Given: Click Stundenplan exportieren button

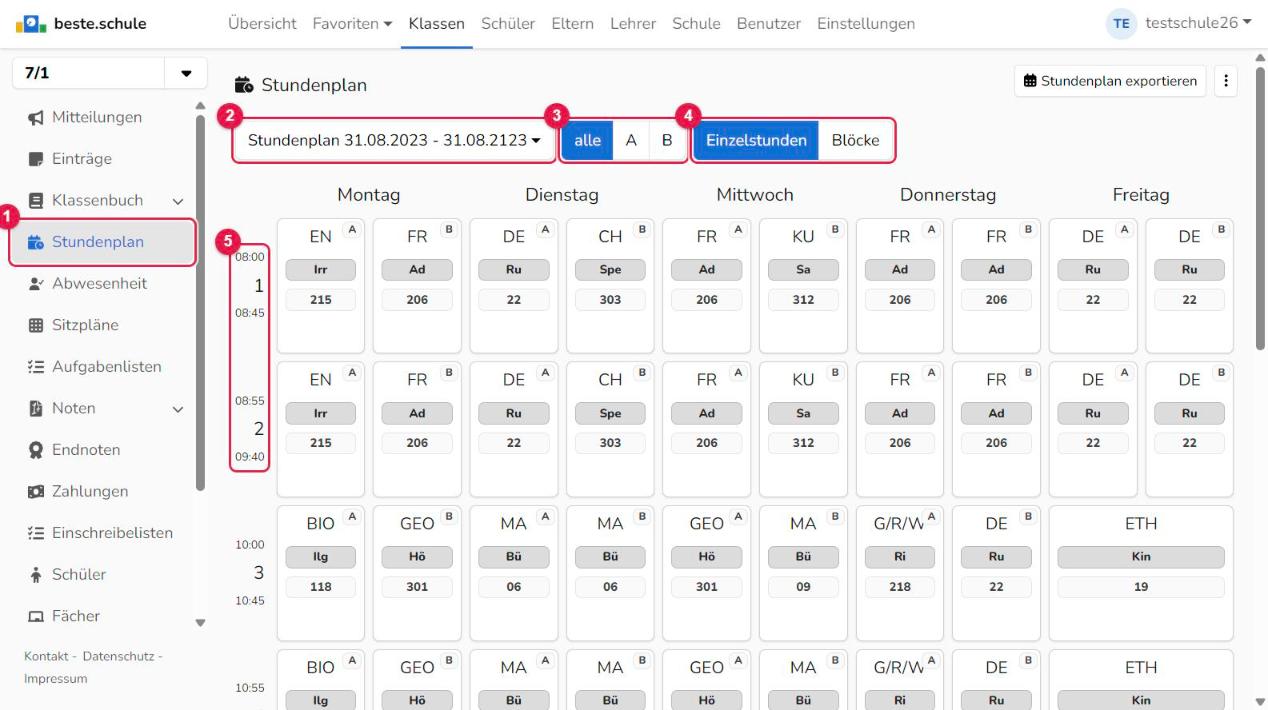Looking at the screenshot, I should [x=1110, y=81].
